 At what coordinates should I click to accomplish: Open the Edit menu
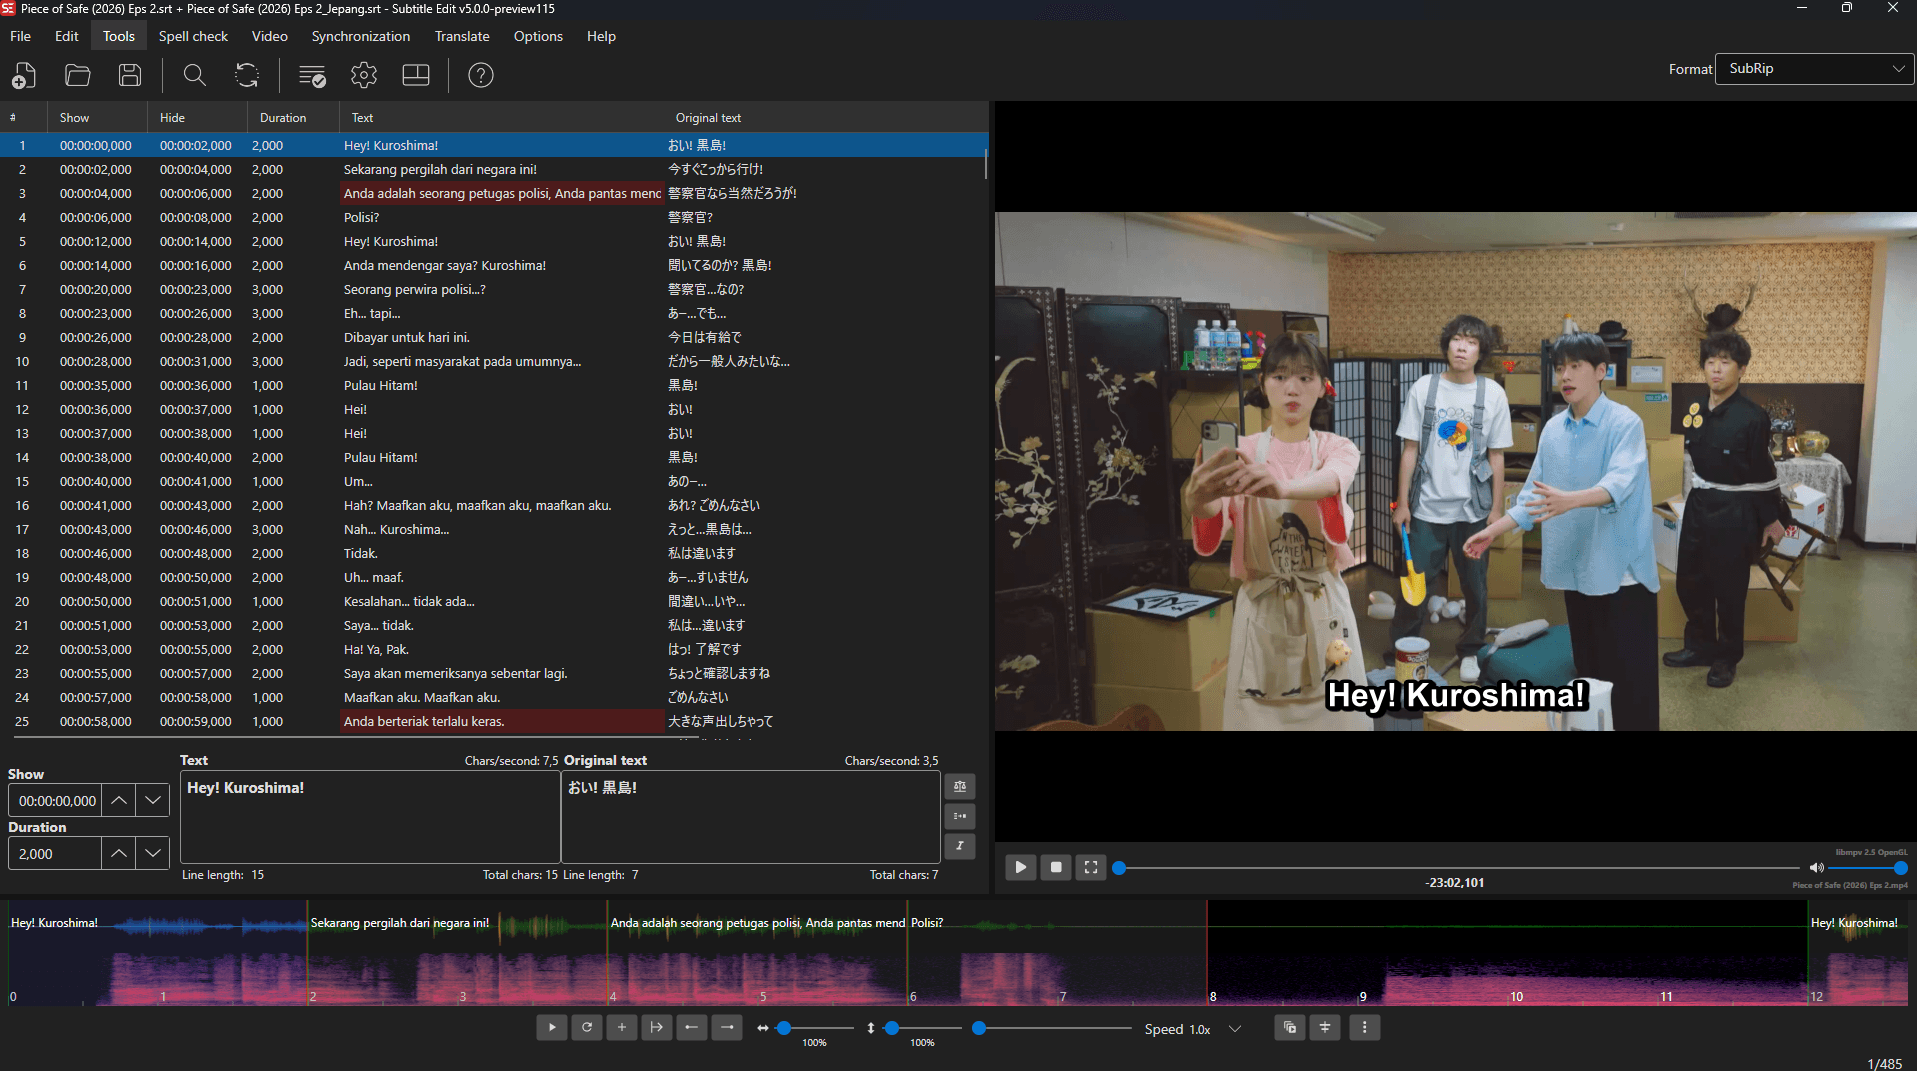coord(67,36)
